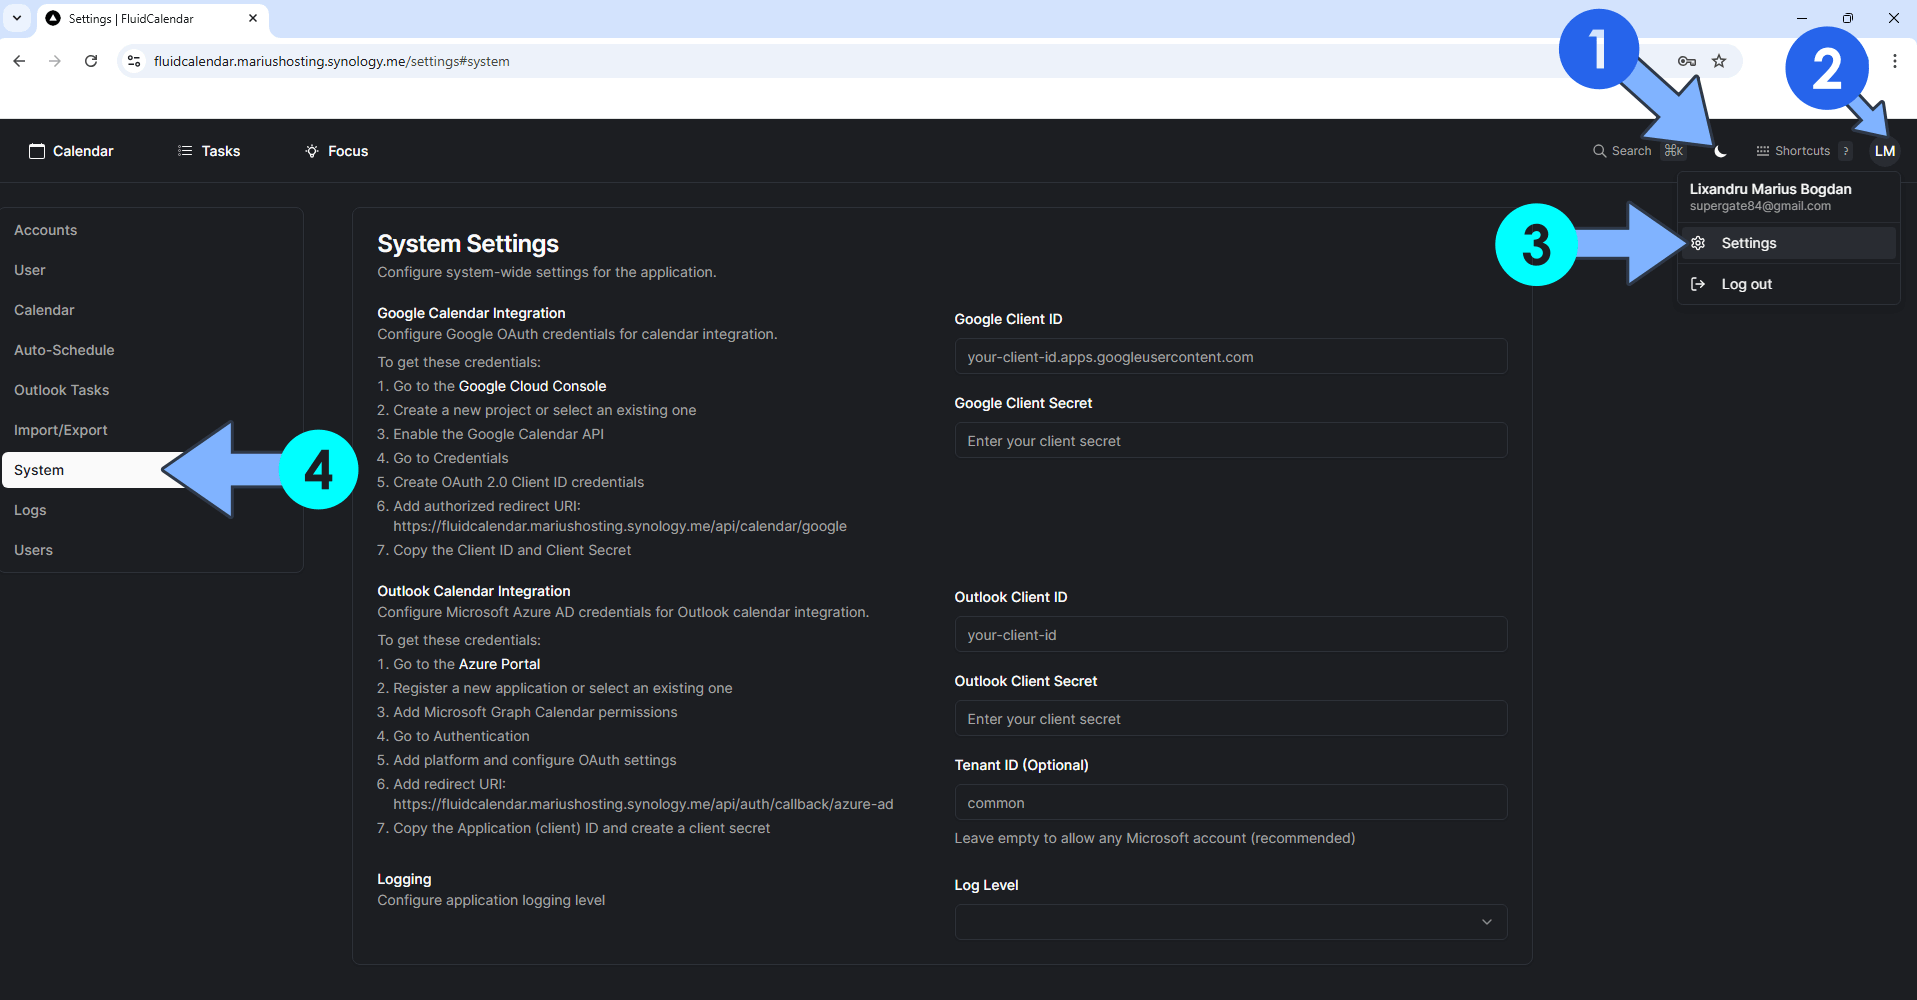This screenshot has width=1917, height=1000.
Task: Show keyboard Shortcuts panel
Action: (1803, 151)
